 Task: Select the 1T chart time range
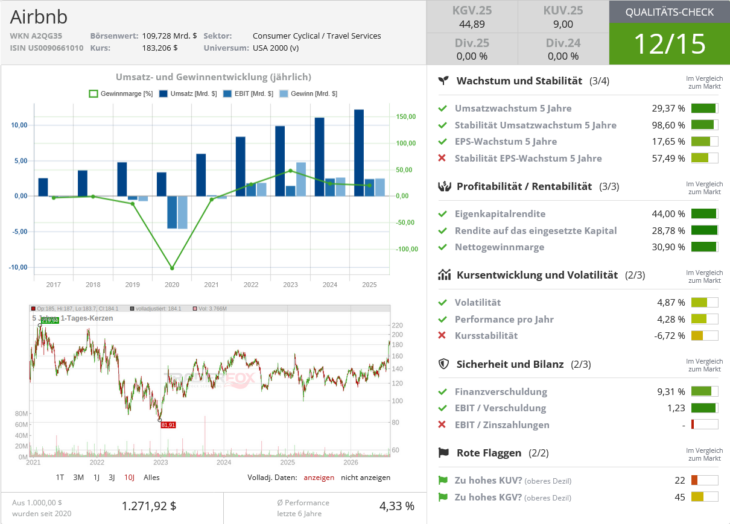60,477
